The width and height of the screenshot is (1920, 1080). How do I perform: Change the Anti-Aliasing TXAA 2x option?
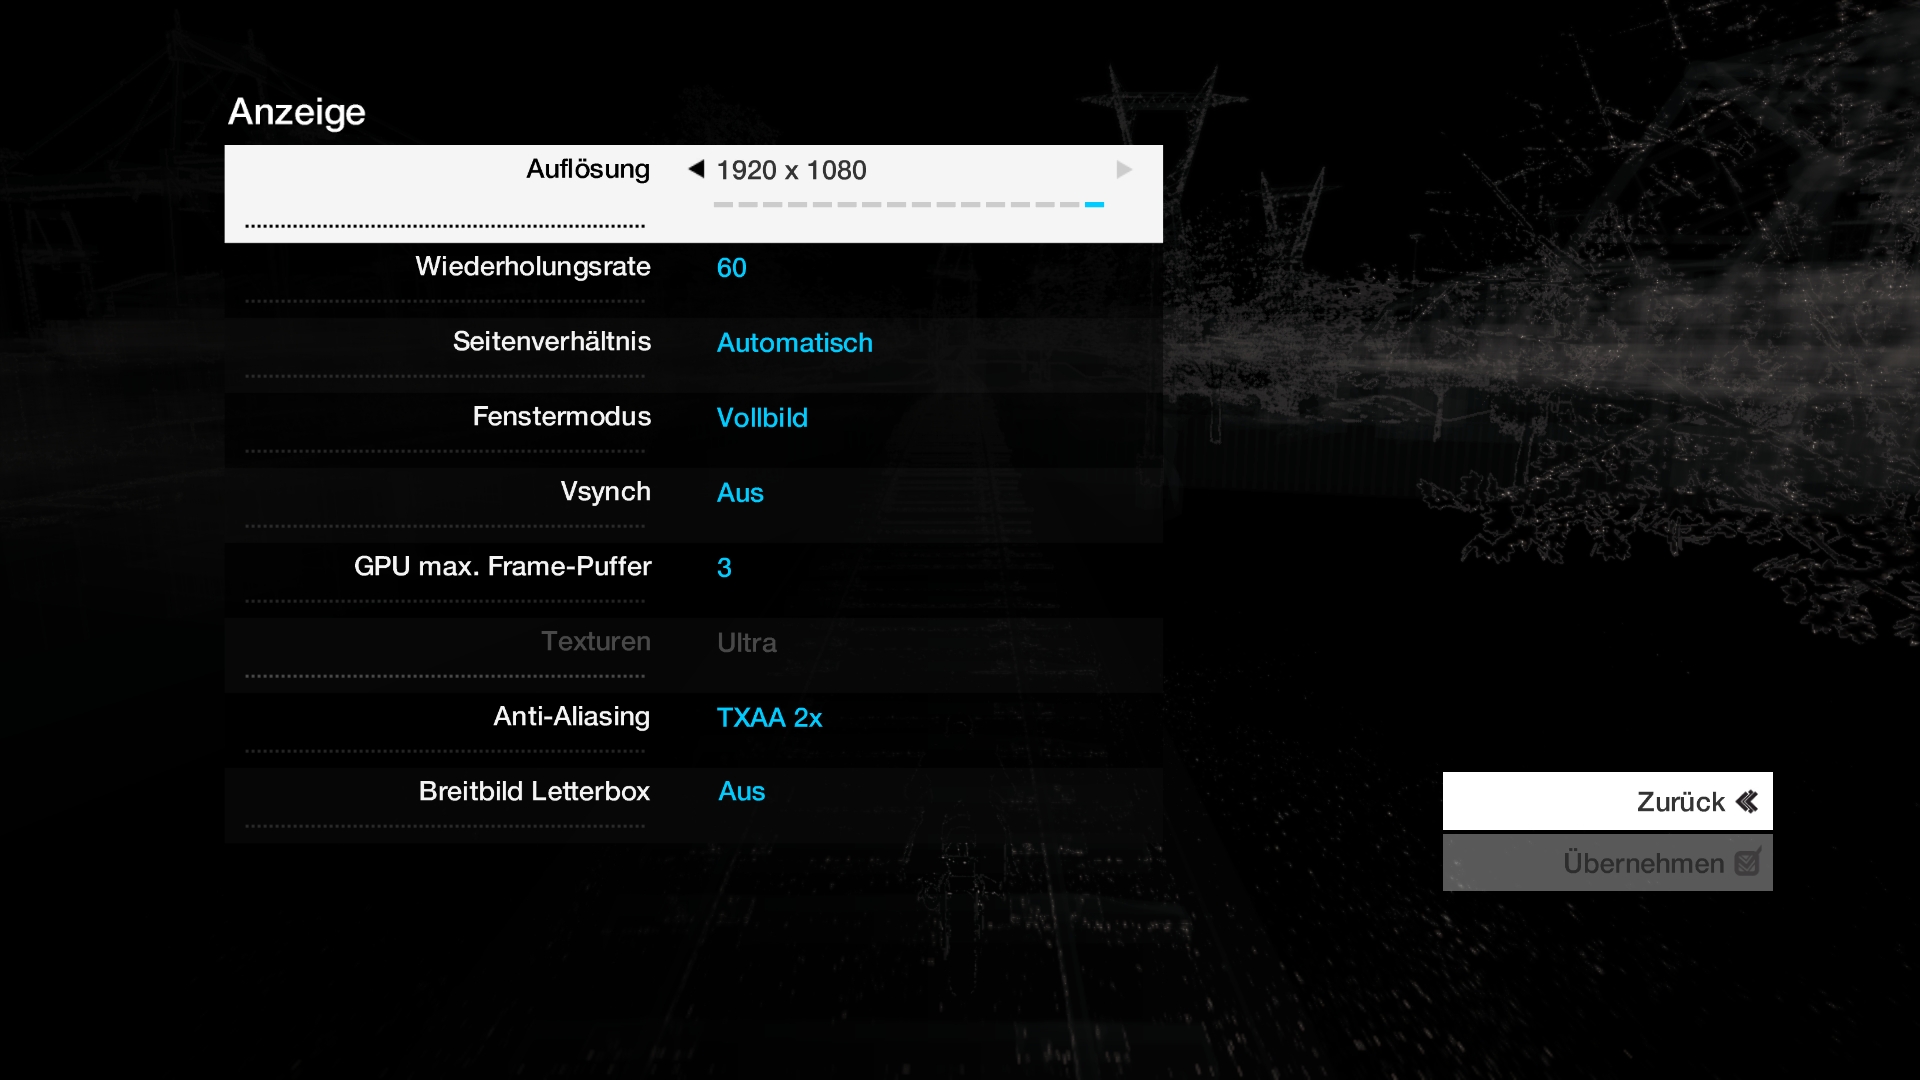coord(769,718)
